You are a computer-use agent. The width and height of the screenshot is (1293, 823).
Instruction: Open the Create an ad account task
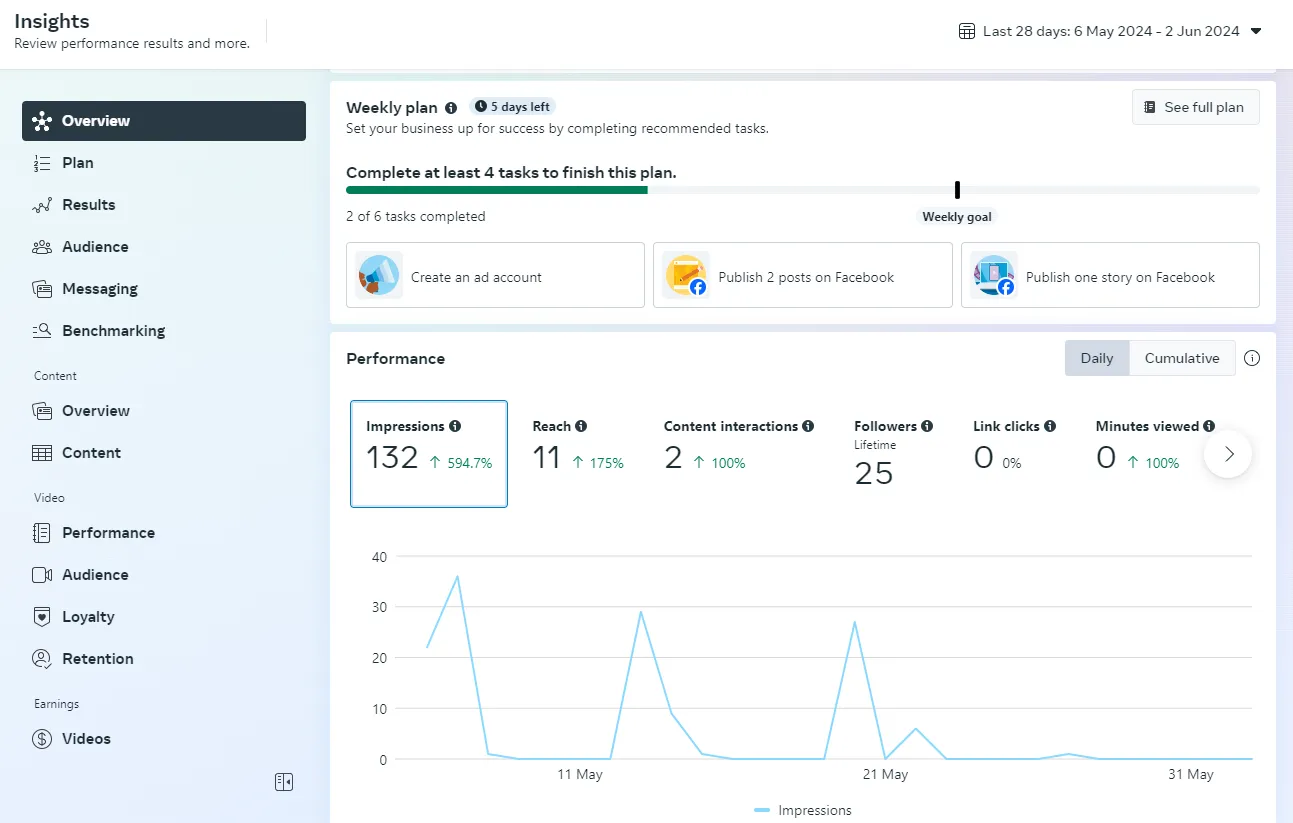[x=495, y=275]
